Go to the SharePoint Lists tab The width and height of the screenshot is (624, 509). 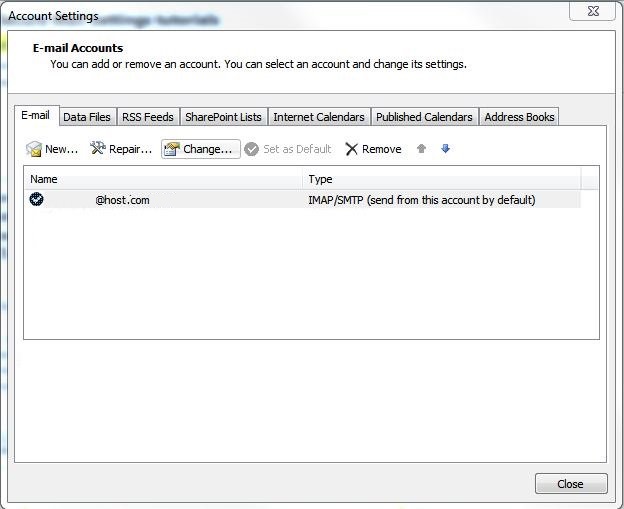point(223,117)
